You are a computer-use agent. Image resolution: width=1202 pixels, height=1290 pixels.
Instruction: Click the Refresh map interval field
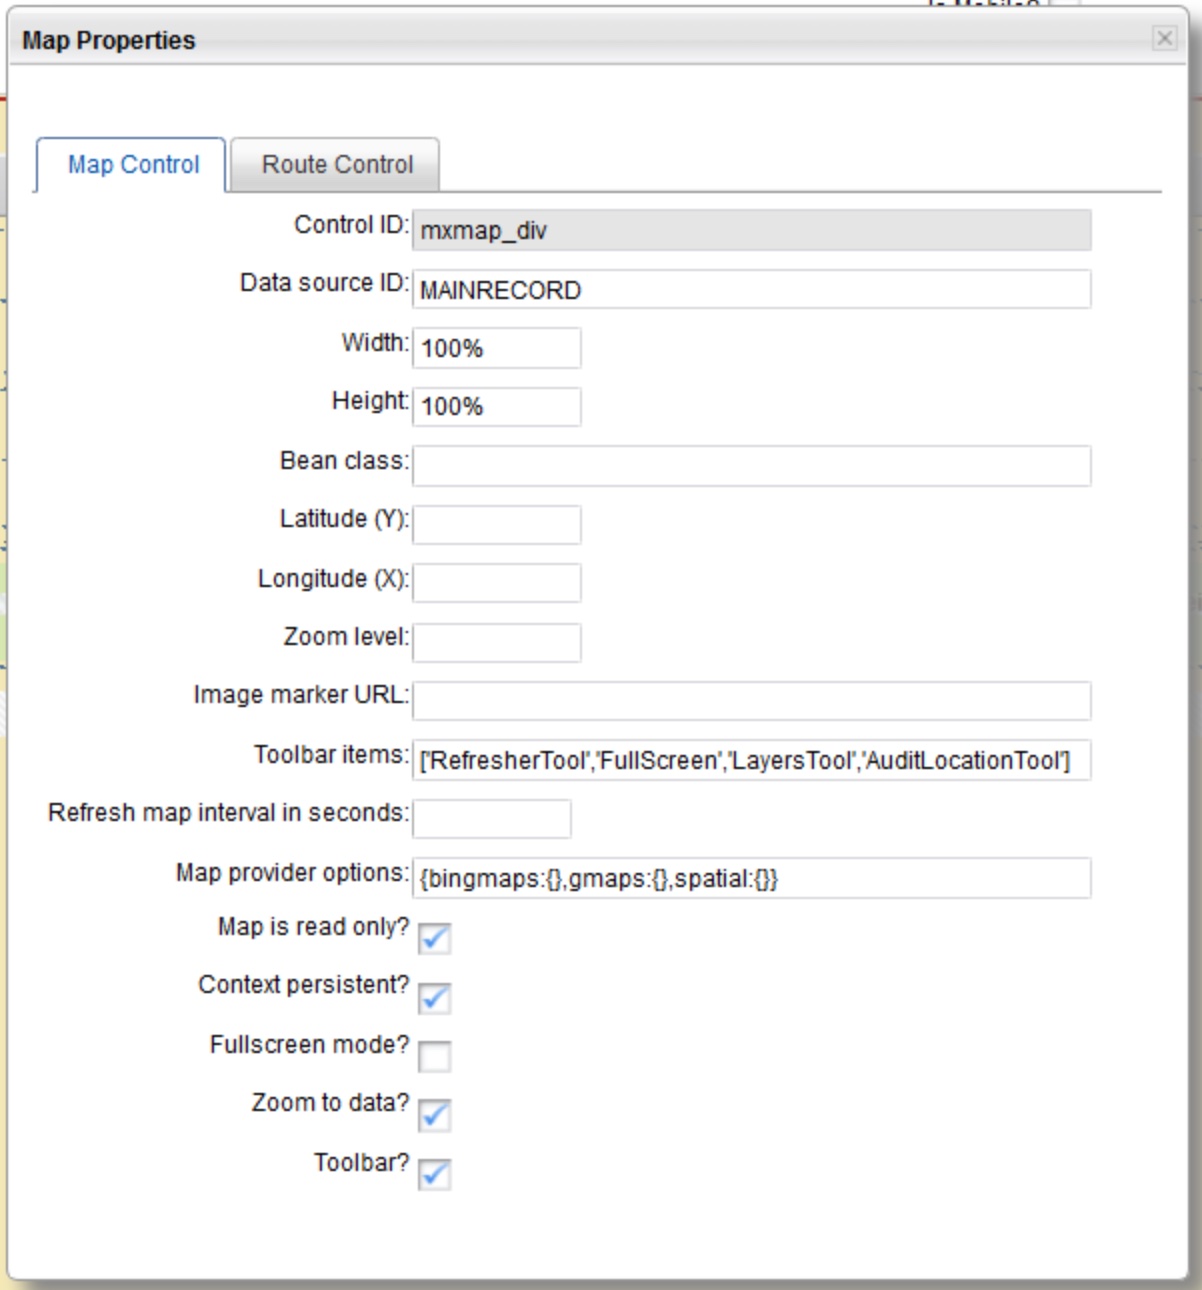[x=492, y=818]
